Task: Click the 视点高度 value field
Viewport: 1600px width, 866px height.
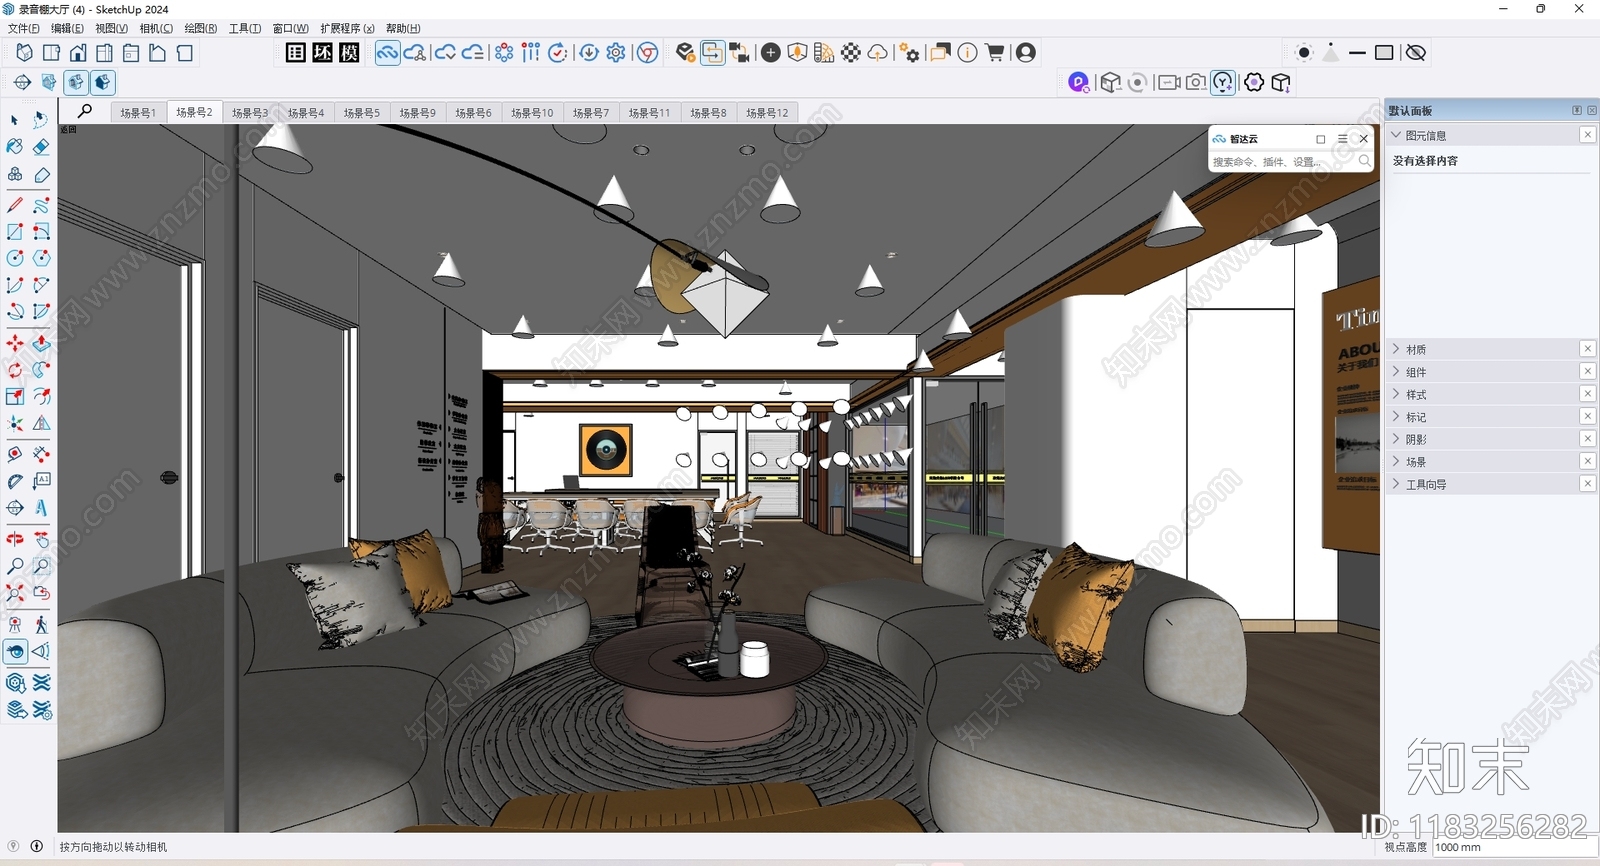Action: [x=1513, y=847]
